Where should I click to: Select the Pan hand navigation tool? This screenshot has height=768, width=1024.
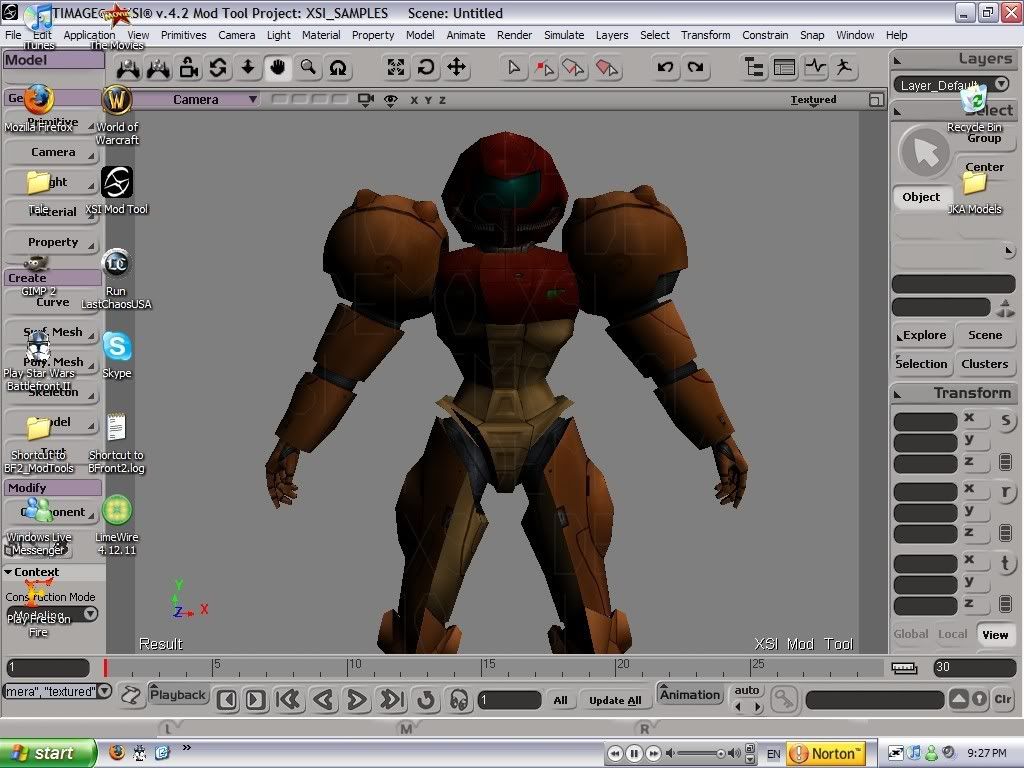coord(278,67)
